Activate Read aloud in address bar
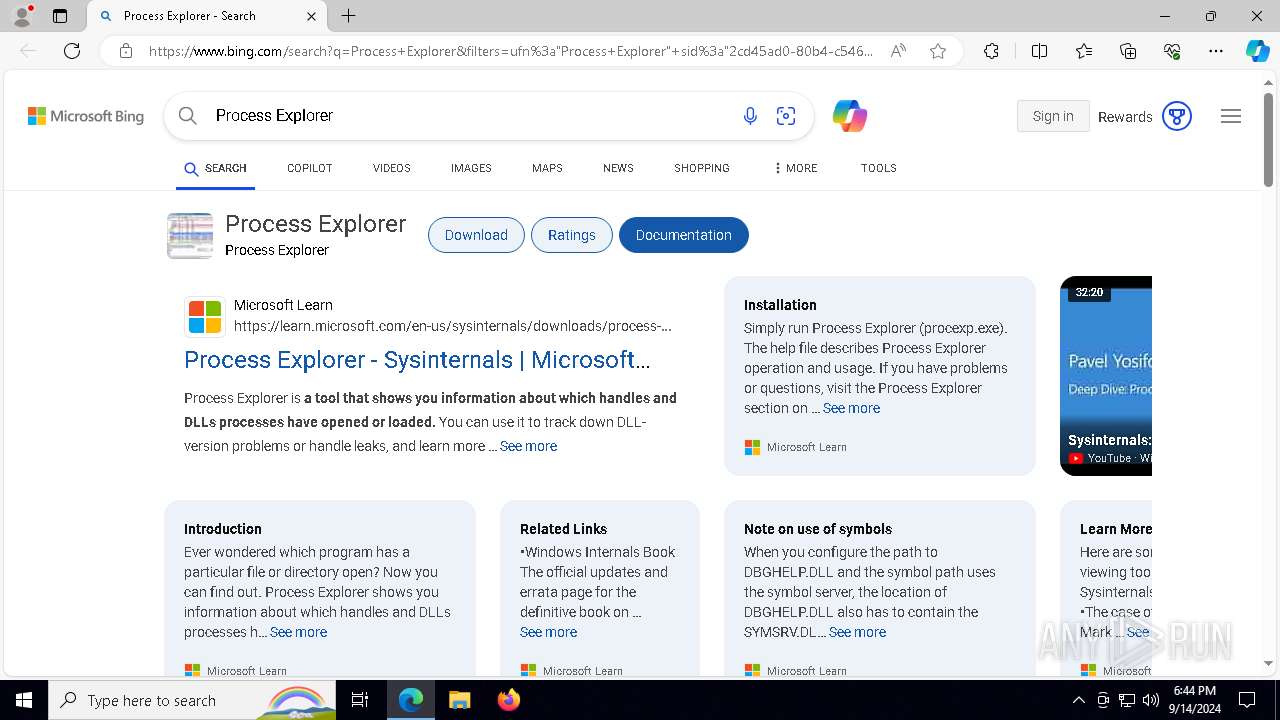 pyautogui.click(x=898, y=51)
